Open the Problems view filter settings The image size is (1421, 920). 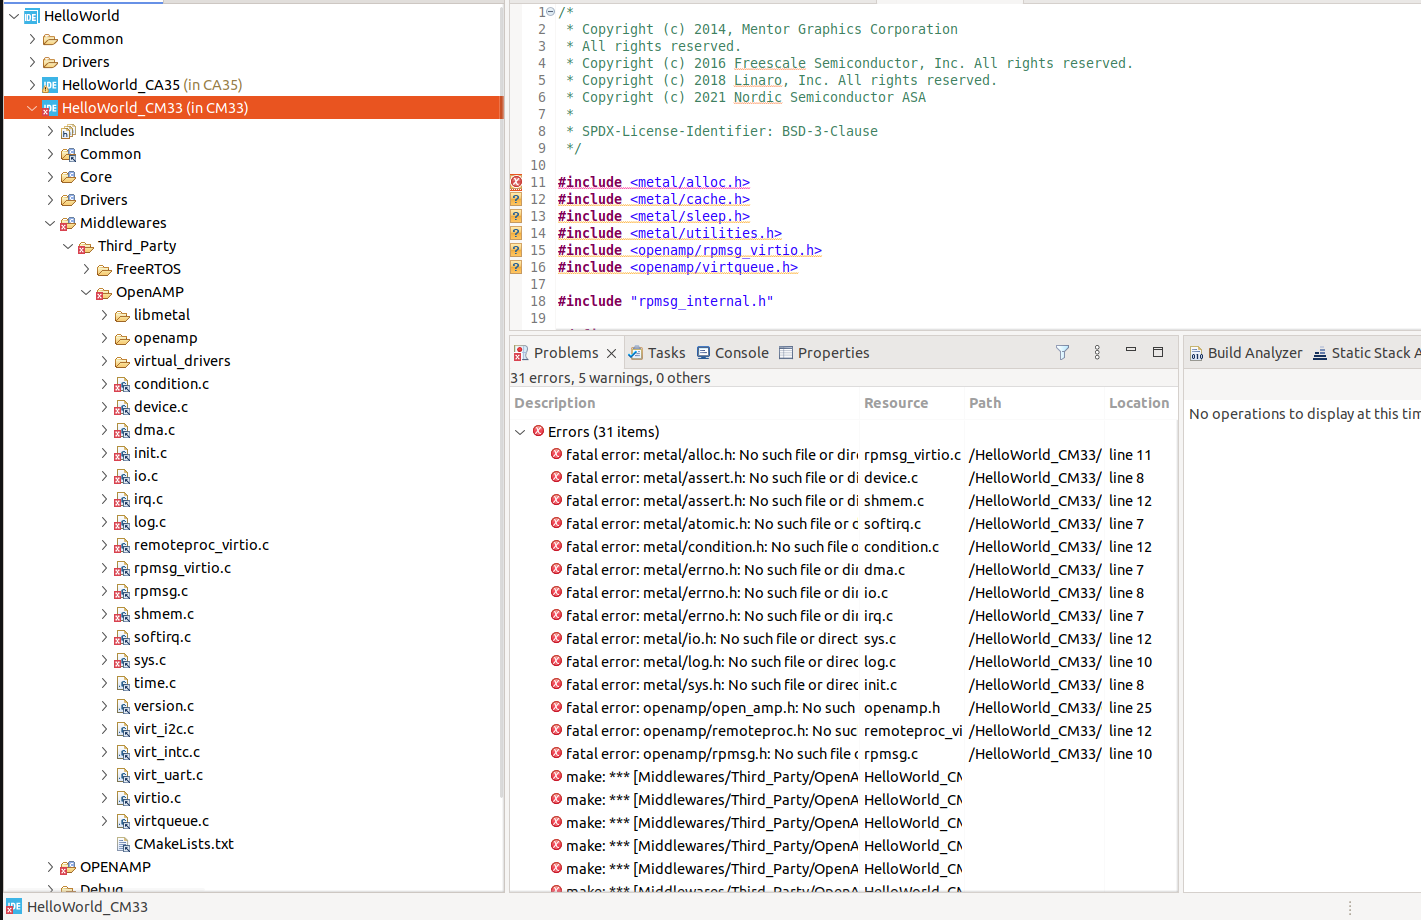click(1061, 352)
